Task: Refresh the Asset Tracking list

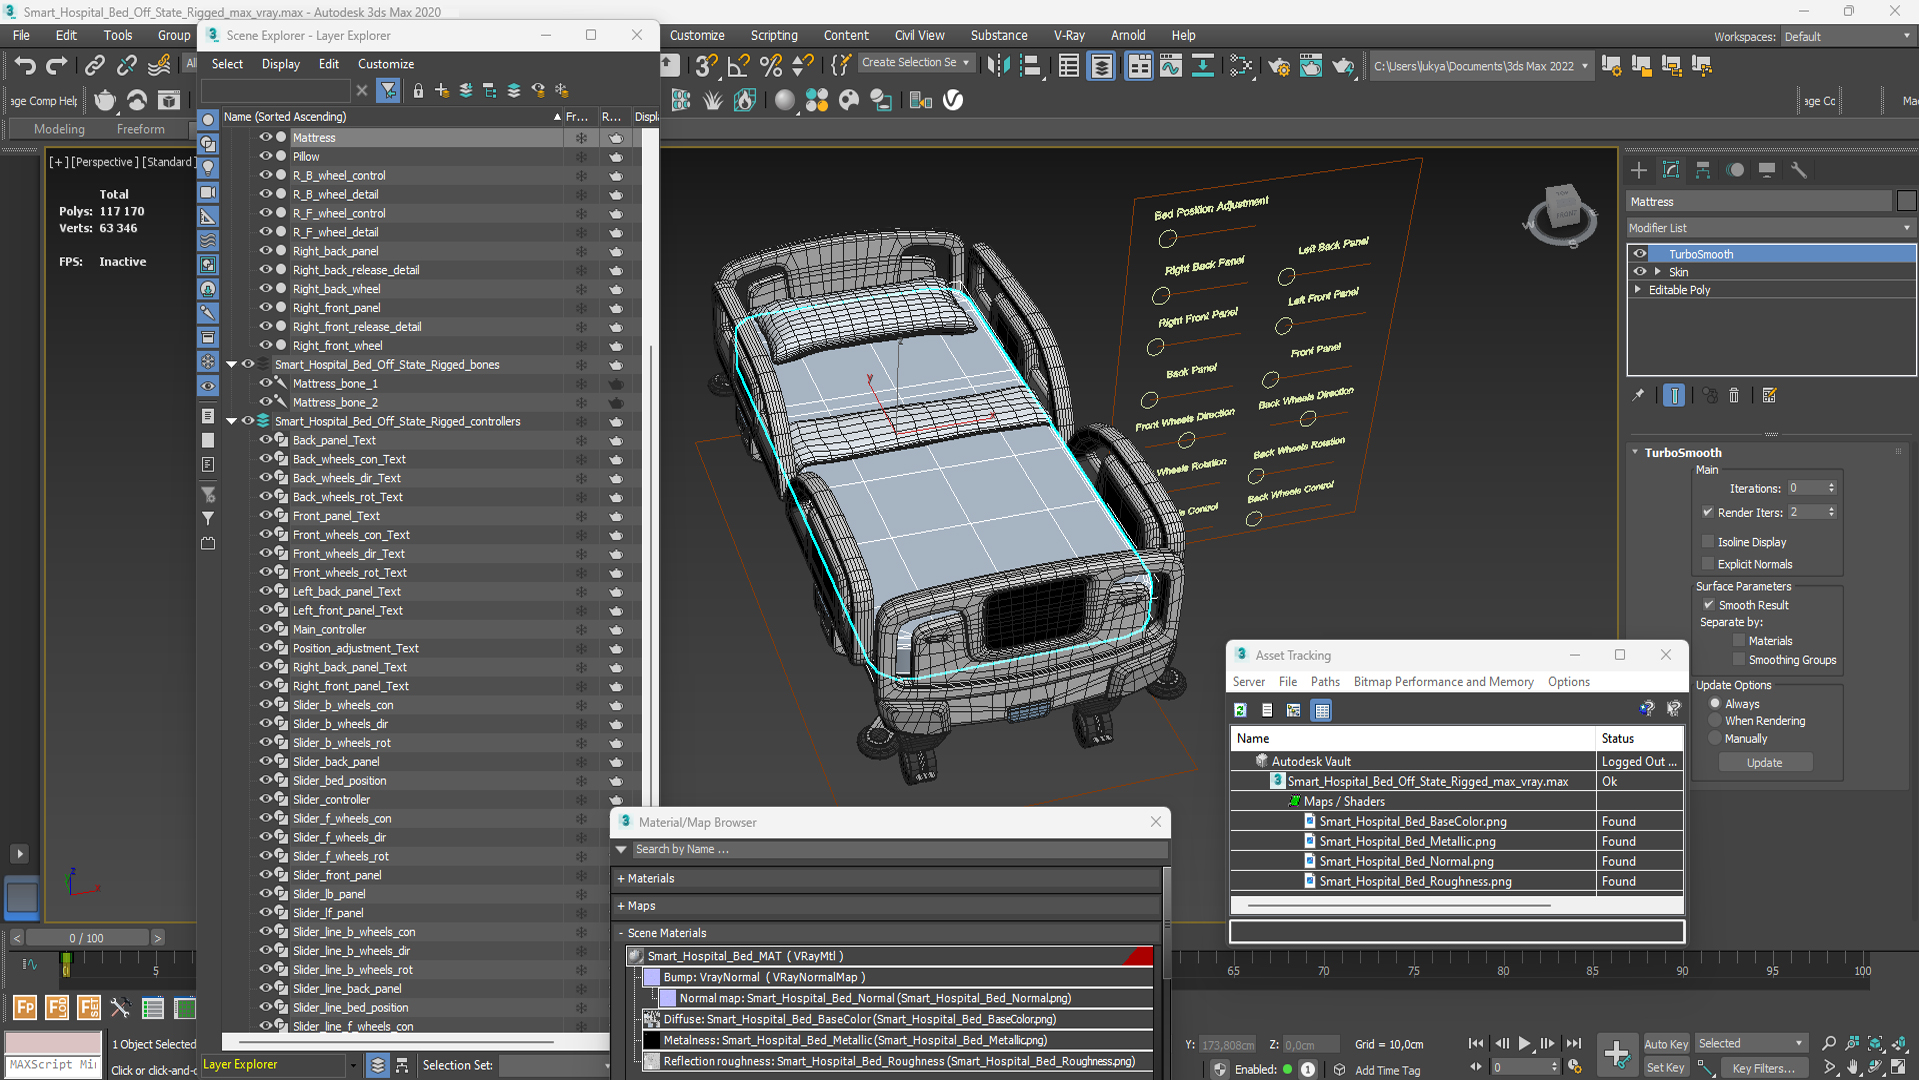Action: point(1240,710)
